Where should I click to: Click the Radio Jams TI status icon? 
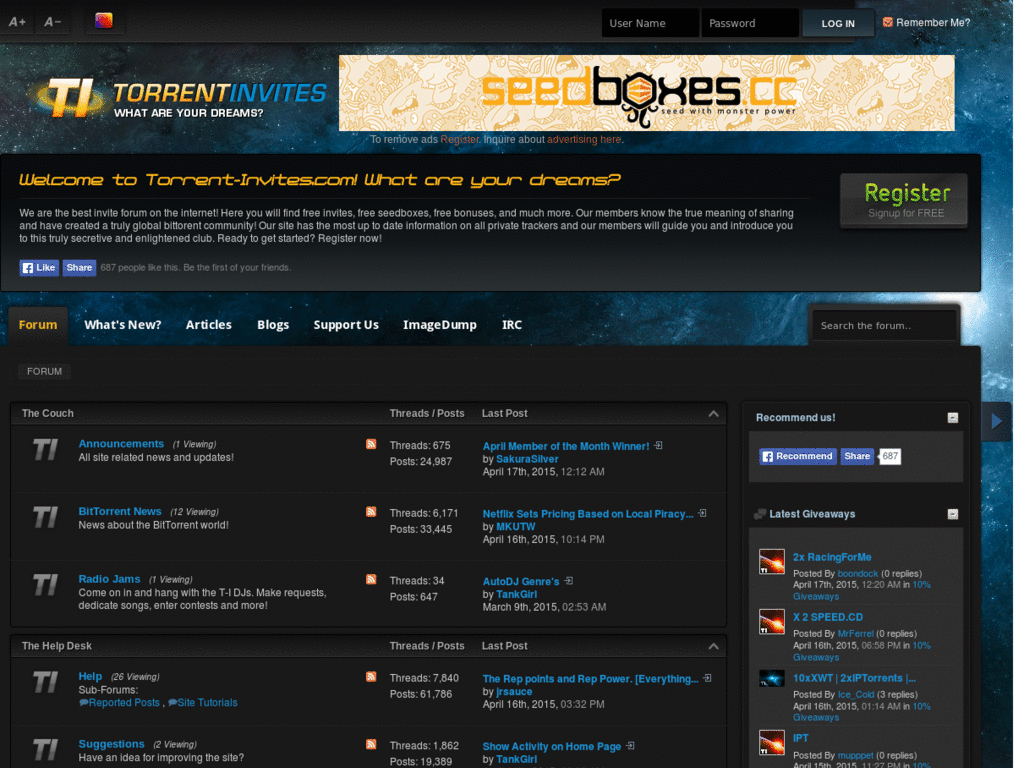click(x=46, y=585)
